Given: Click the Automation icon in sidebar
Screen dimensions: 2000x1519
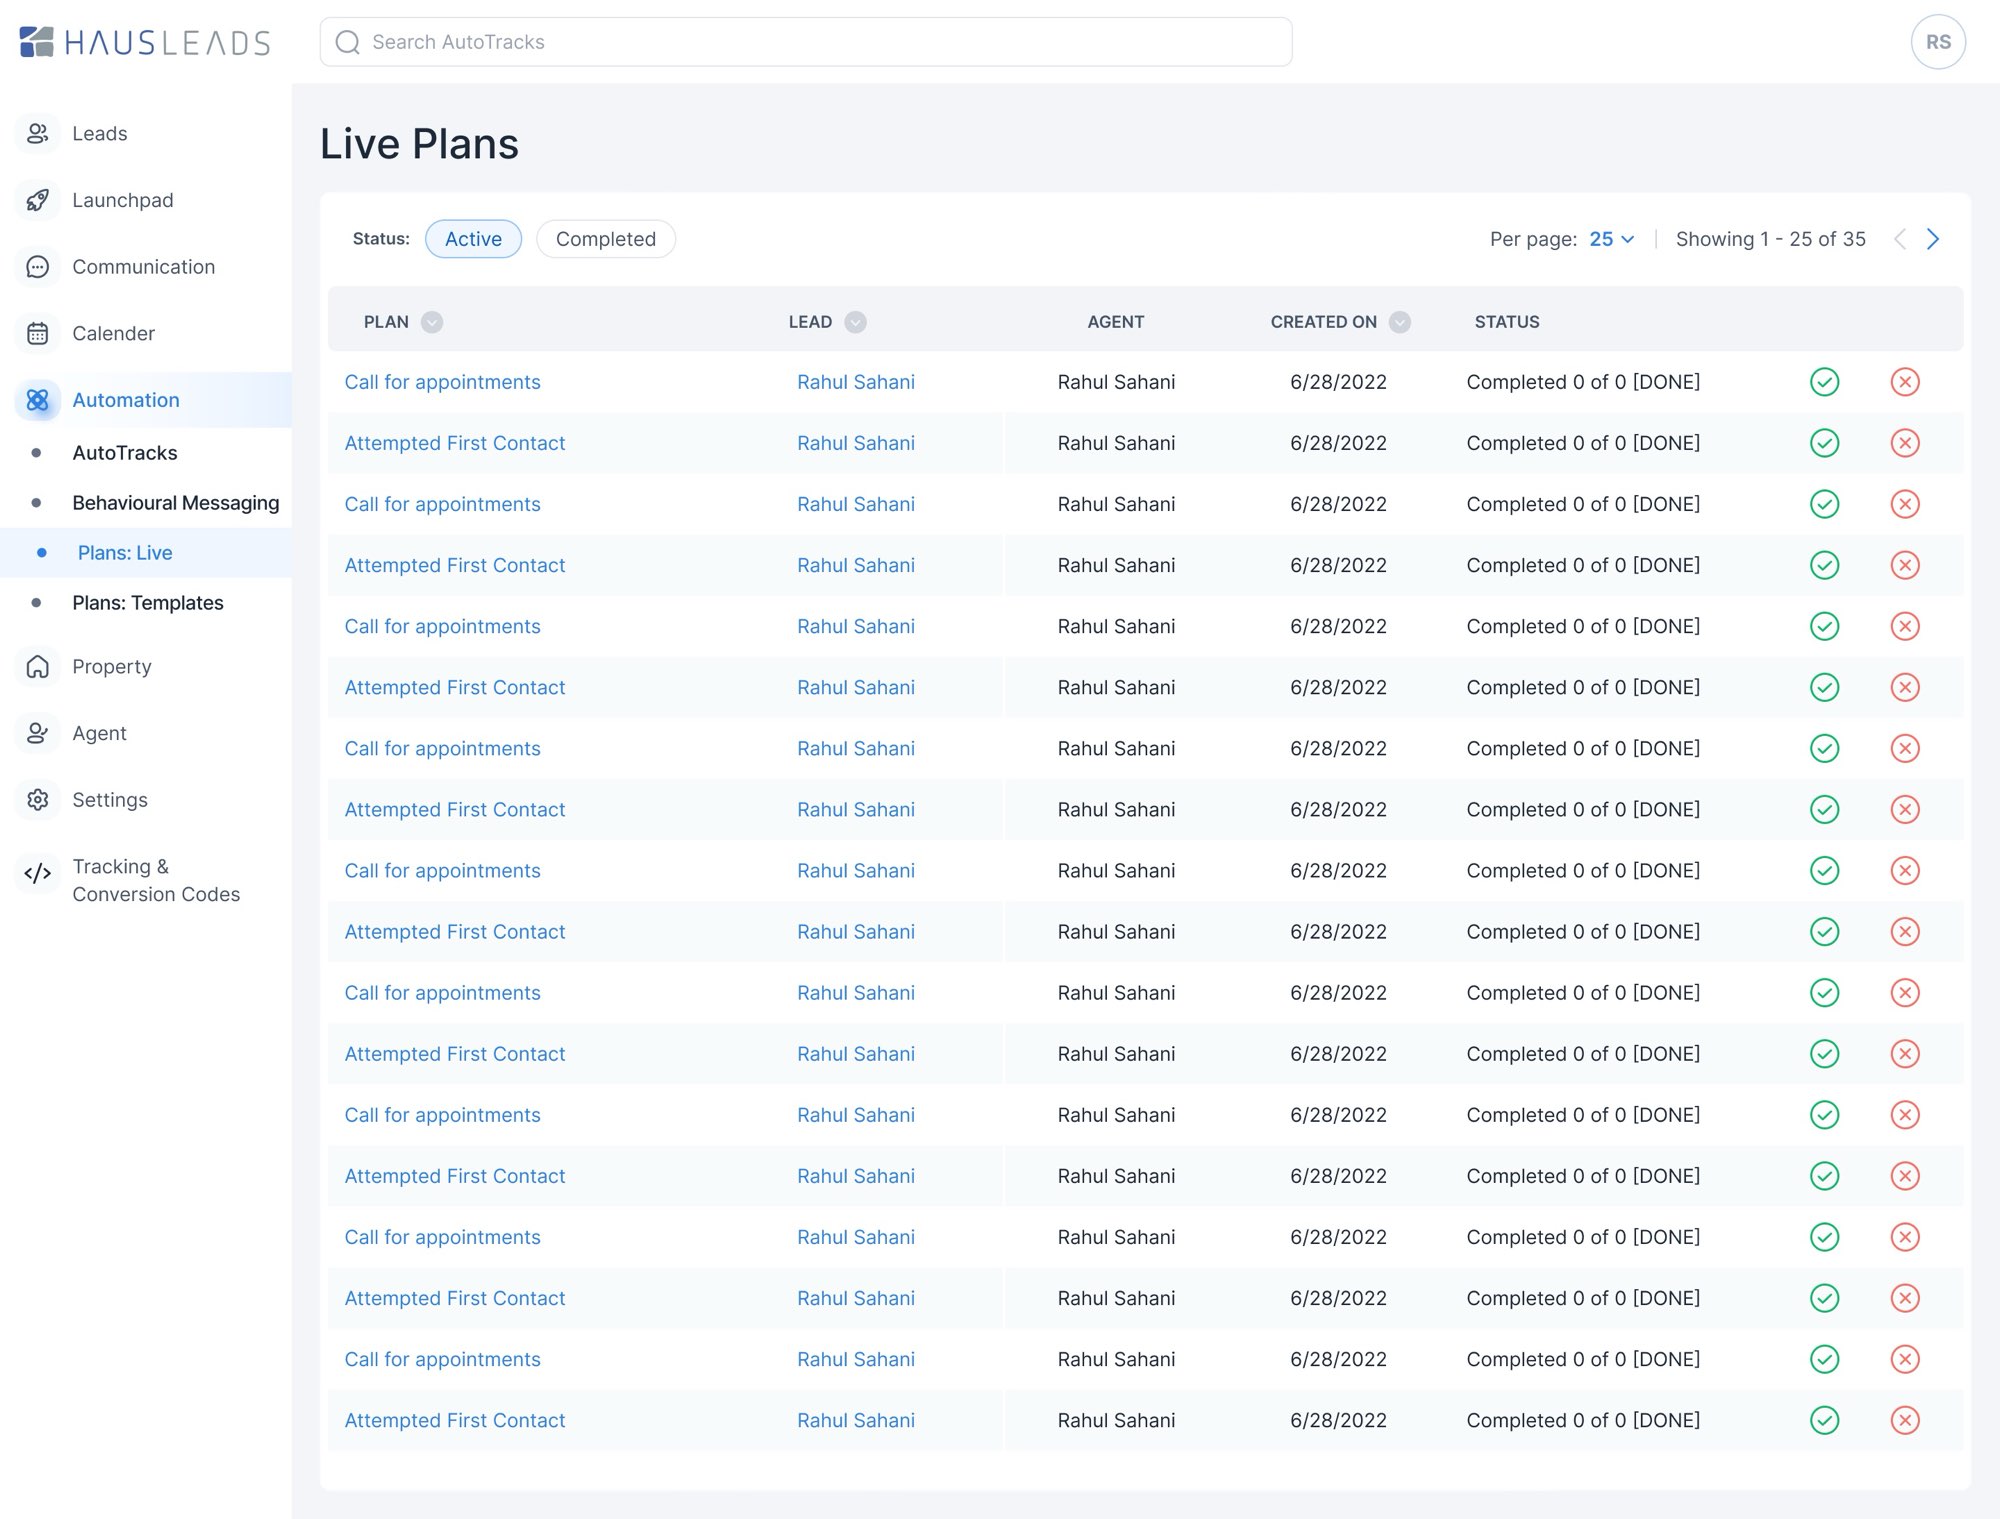Looking at the screenshot, I should point(38,400).
